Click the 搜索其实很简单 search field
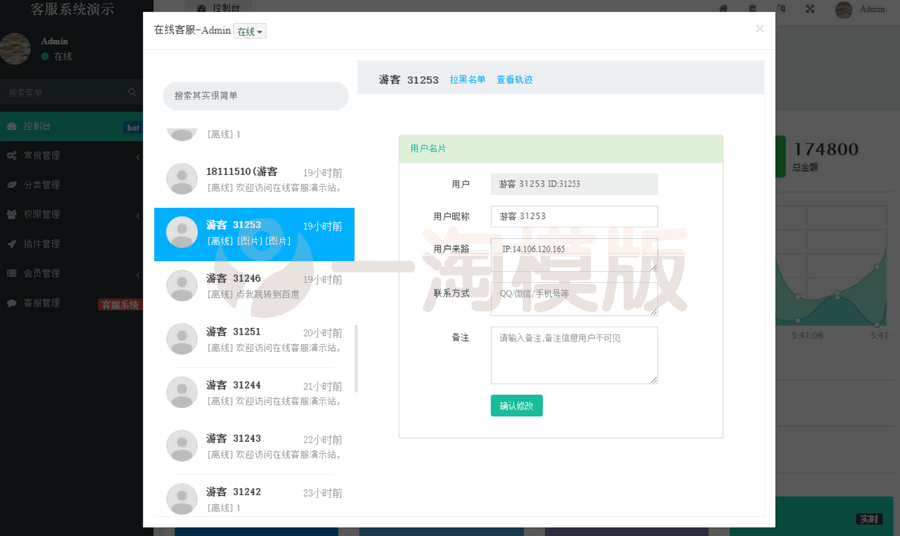 [255, 96]
